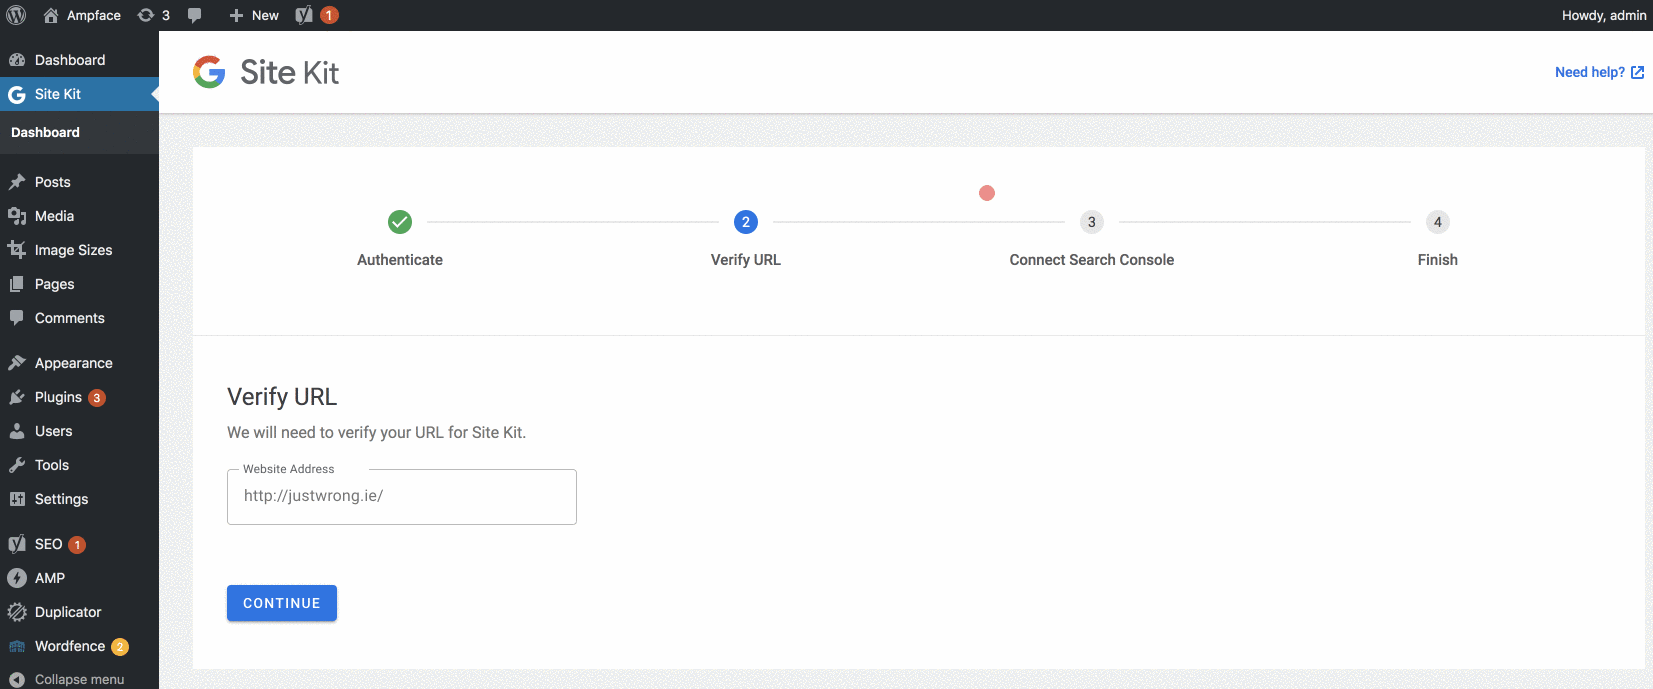Open the Yoast SEO icon in admin bar

(x=304, y=15)
